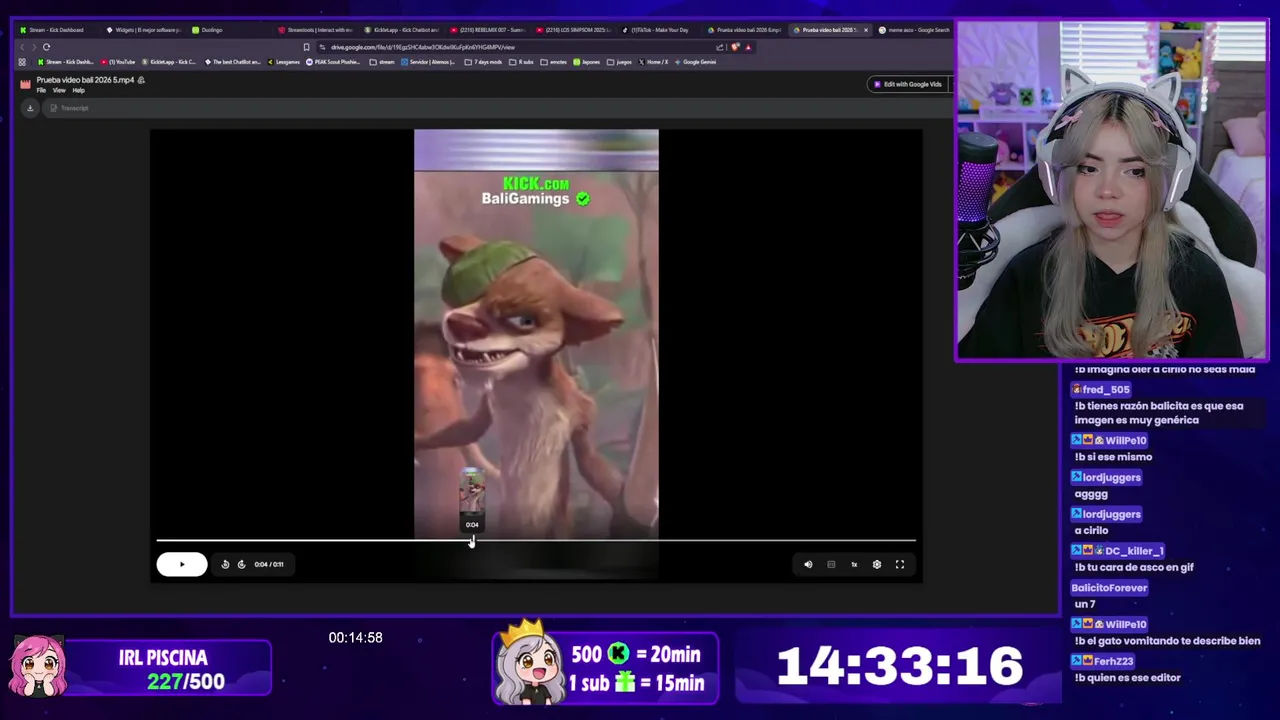Switch to the Widgets browser tab
Screen dimensions: 1280x720
144,30
